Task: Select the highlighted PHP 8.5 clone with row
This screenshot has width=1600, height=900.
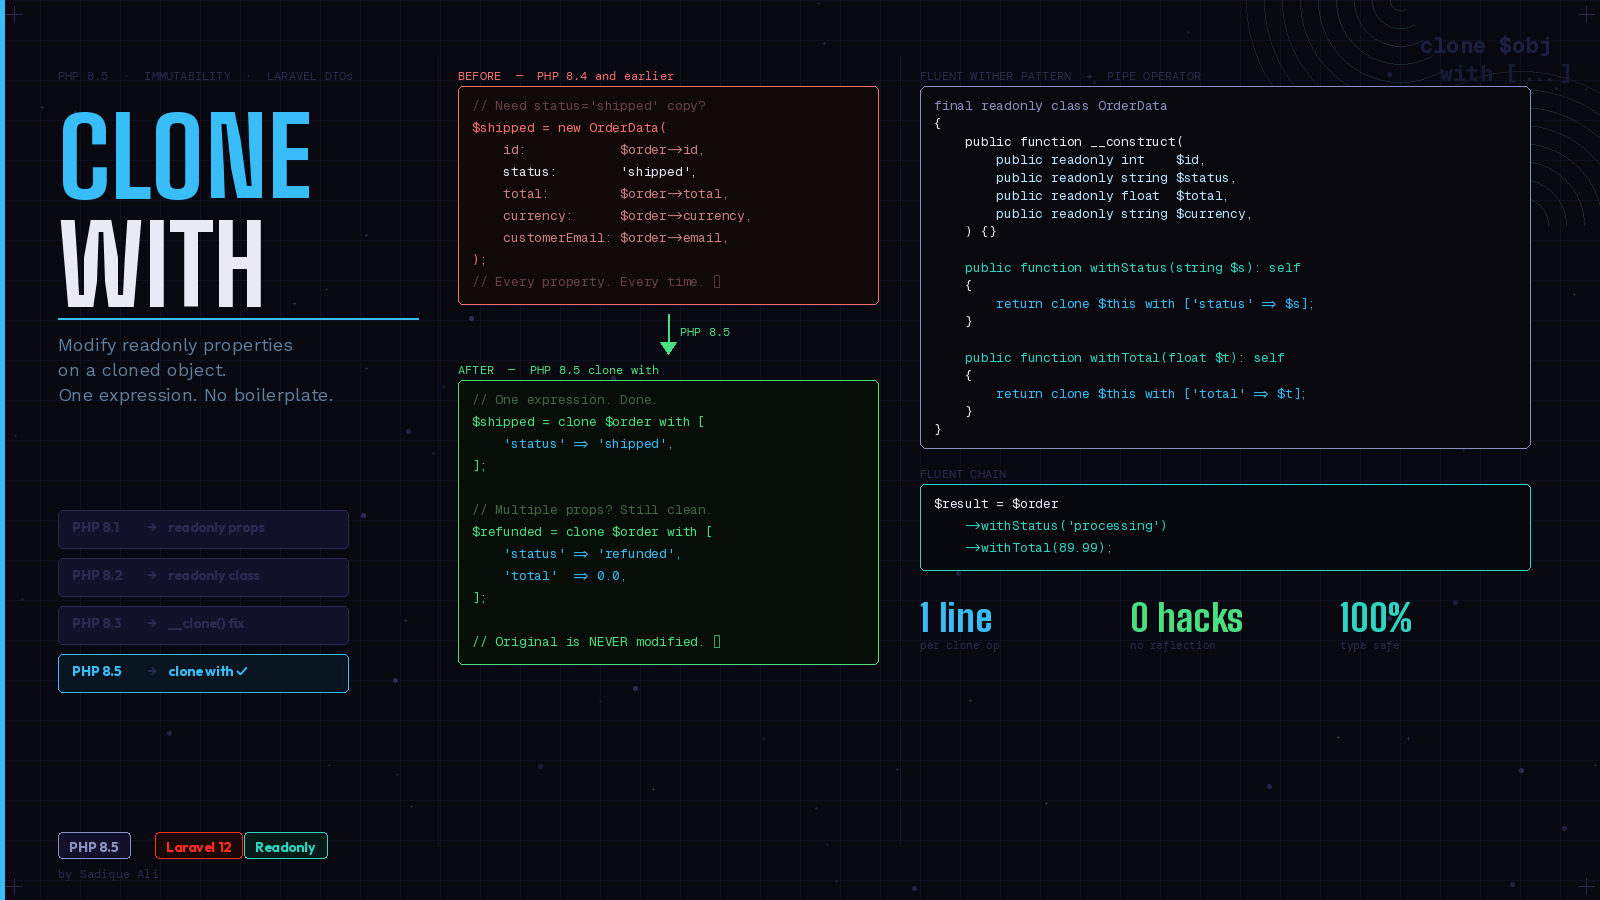Action: 203,673
